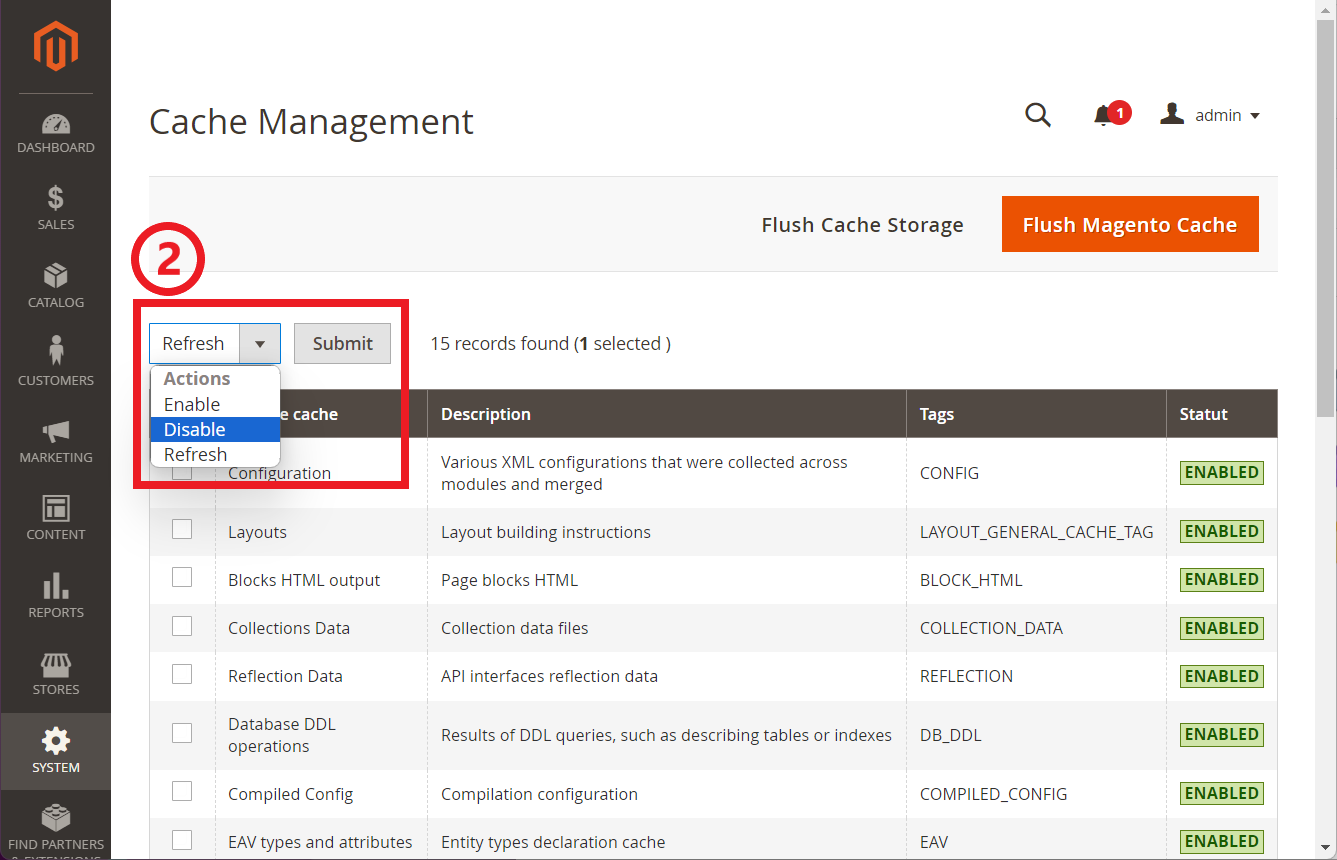Viewport: 1337px width, 860px height.
Task: Open the Reports sidebar menu
Action: click(56, 595)
